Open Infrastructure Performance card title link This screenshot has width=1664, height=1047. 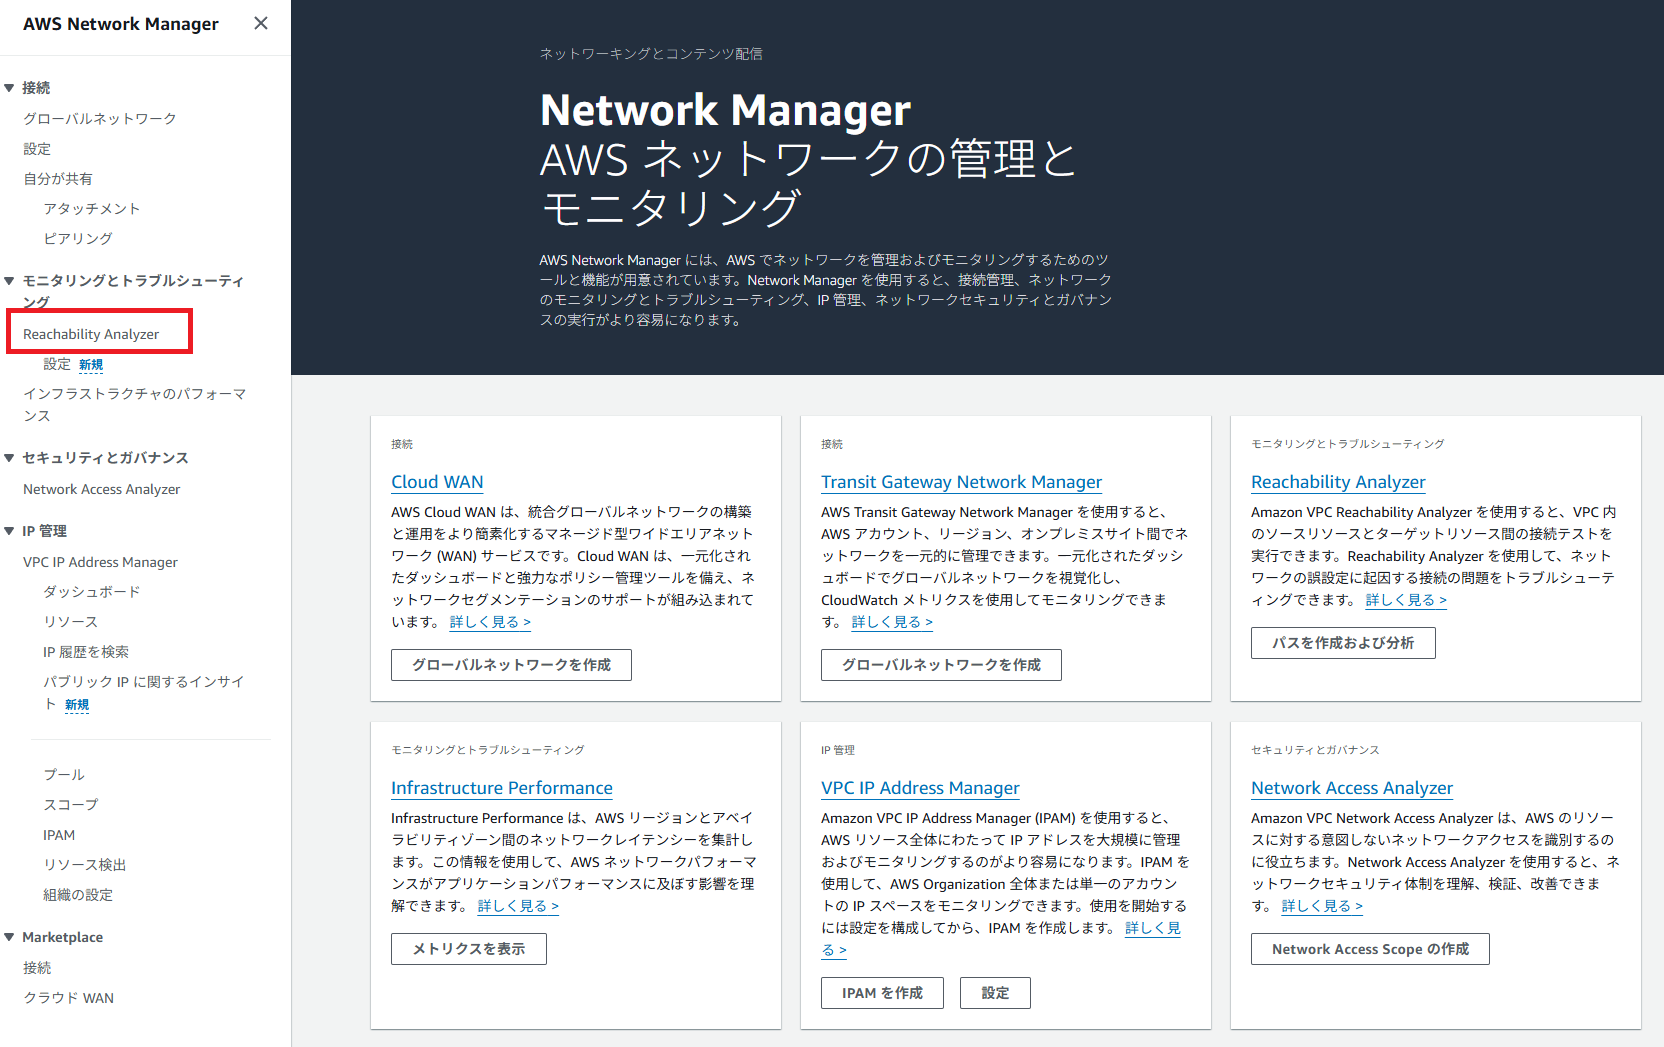point(502,788)
